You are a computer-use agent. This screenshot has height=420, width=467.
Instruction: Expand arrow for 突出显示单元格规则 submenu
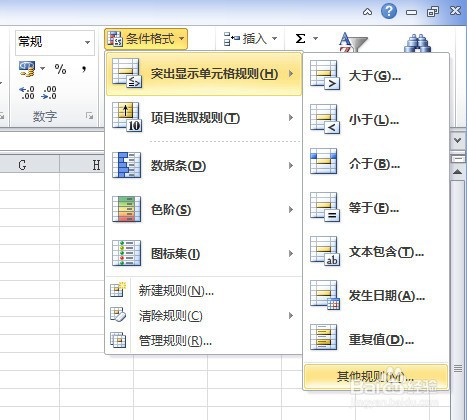click(291, 74)
